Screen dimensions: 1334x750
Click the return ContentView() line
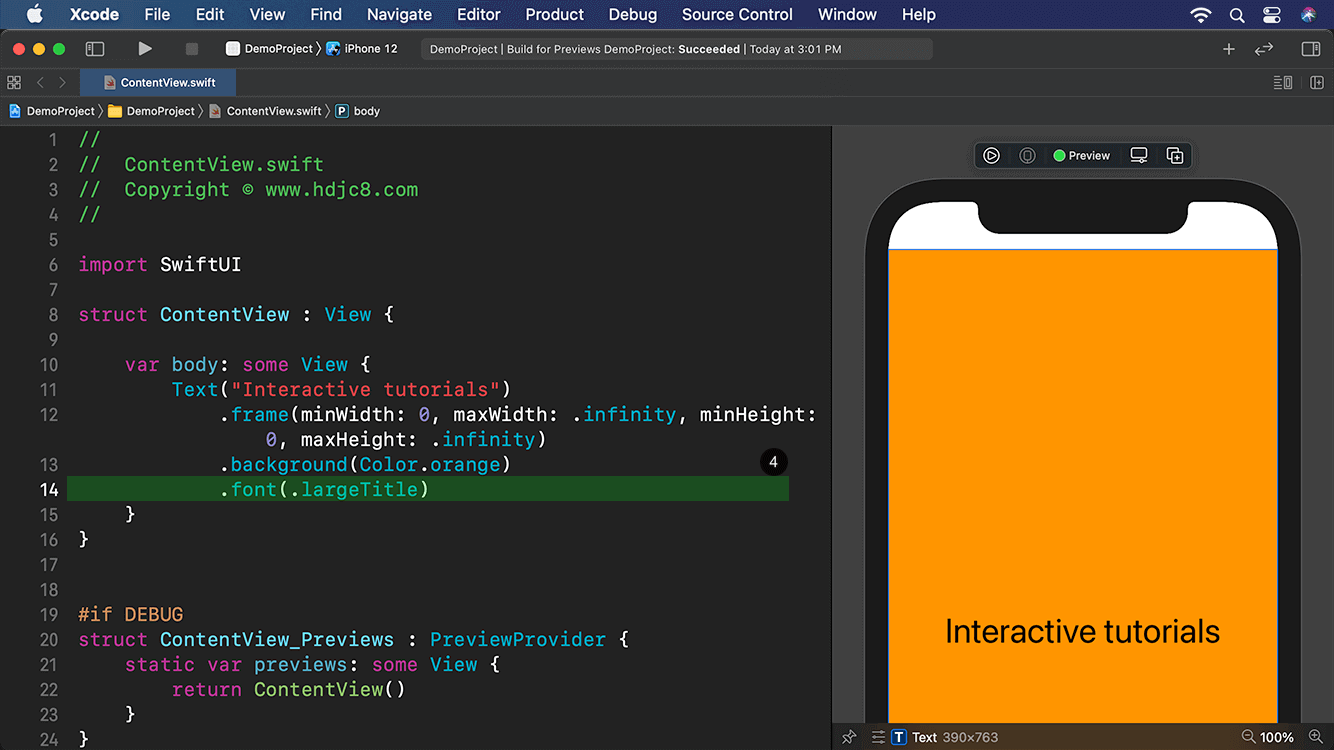[288, 689]
